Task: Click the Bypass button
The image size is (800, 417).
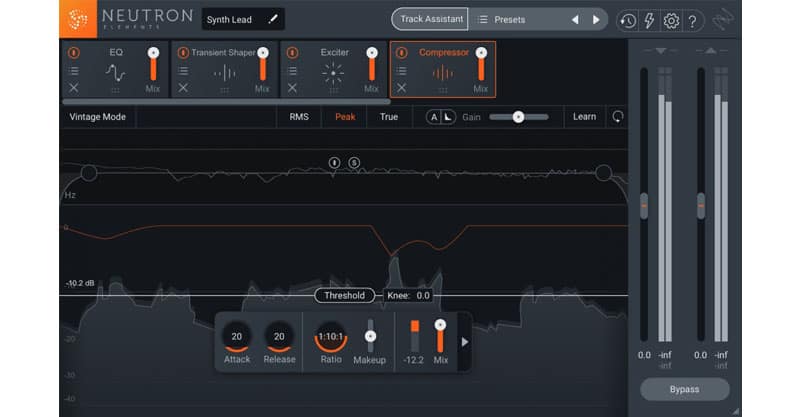Action: [x=685, y=389]
